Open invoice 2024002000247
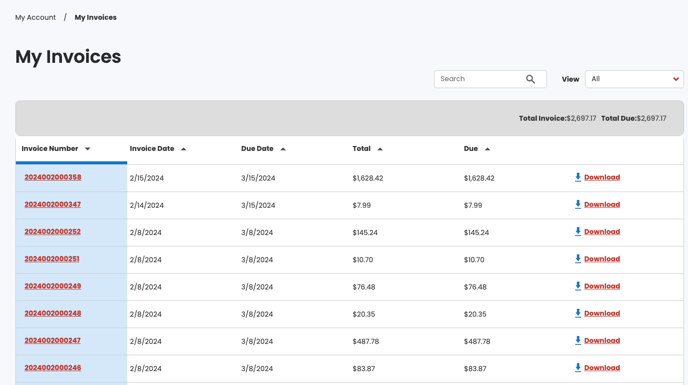 click(x=53, y=340)
